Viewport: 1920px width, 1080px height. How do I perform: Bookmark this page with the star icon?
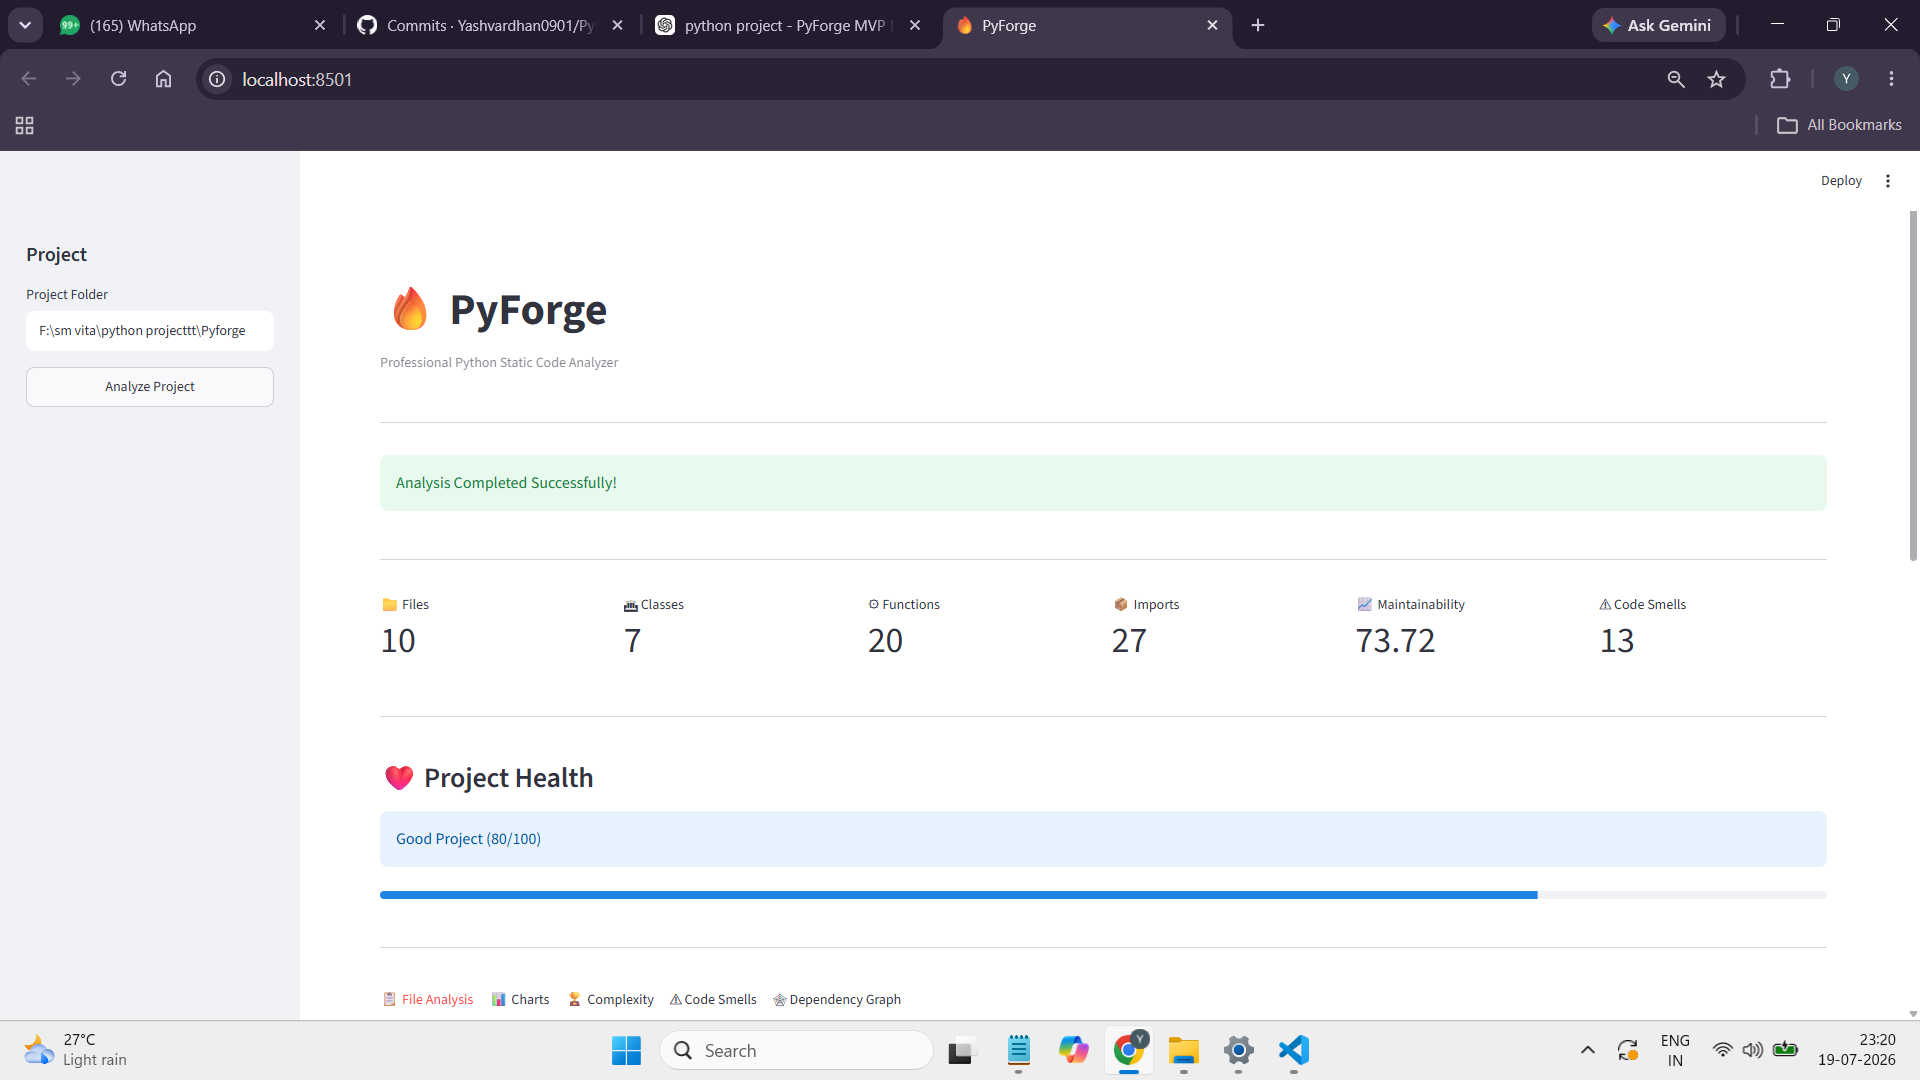point(1717,79)
